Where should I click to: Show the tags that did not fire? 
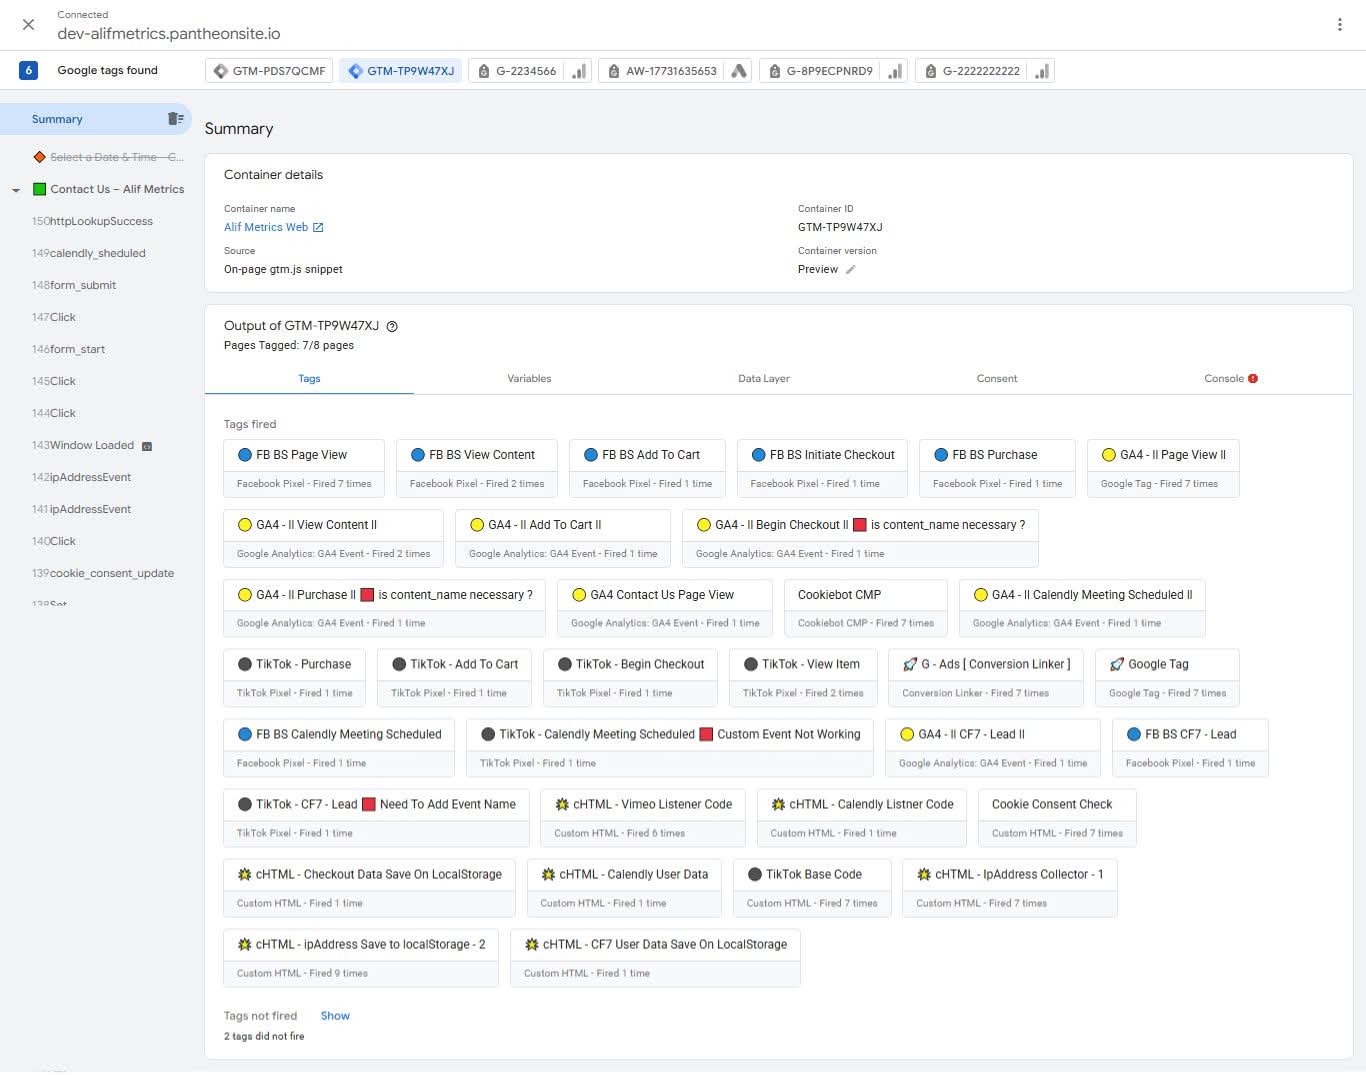click(335, 1016)
